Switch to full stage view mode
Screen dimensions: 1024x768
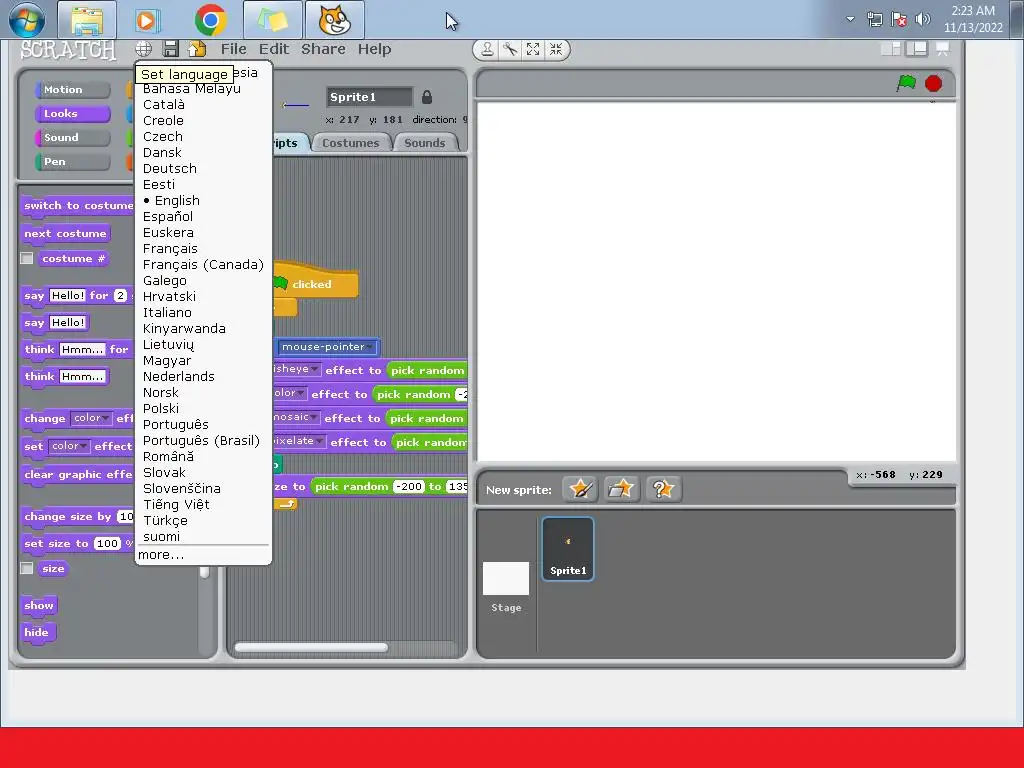pos(917,48)
